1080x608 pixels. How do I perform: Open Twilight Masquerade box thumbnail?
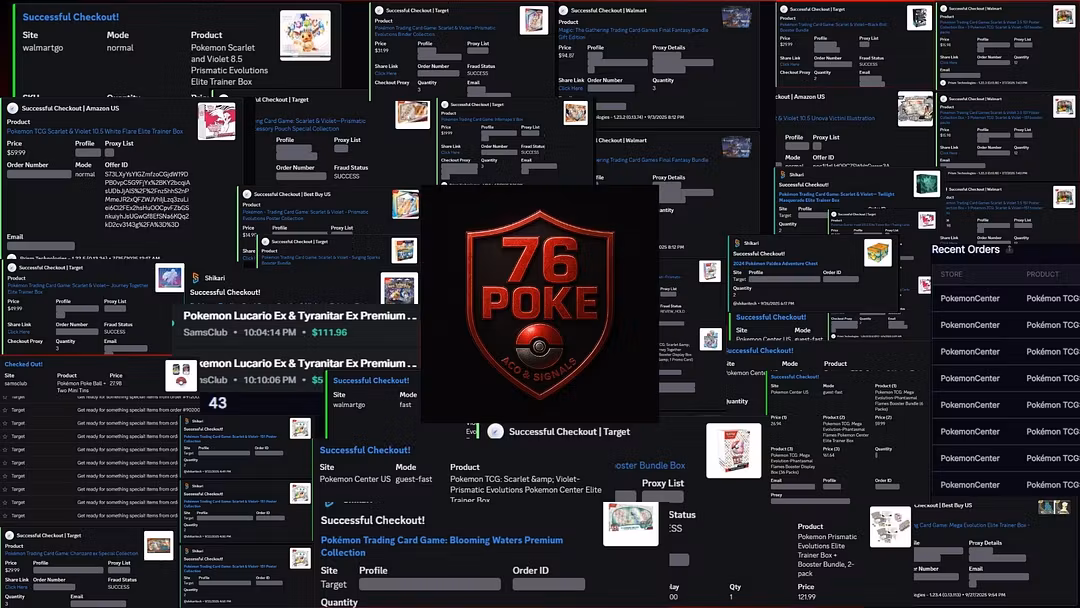coord(926,185)
